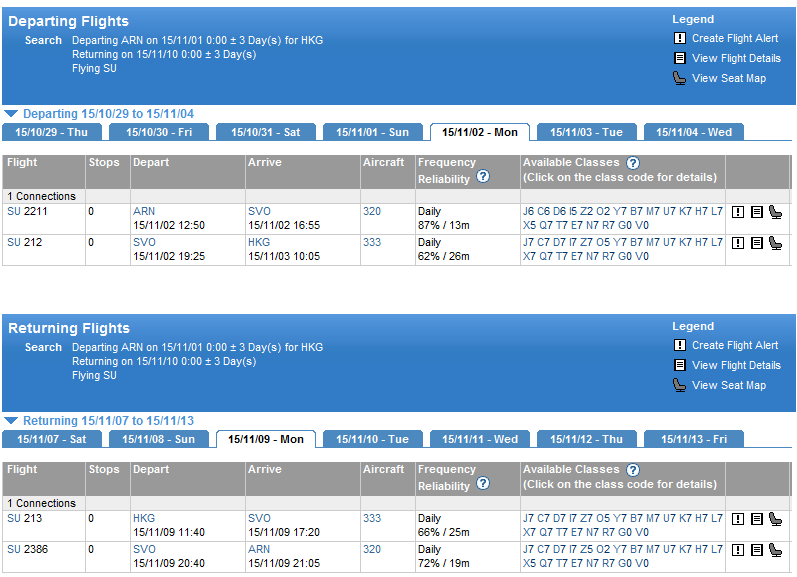Screen dimensions: 797x577
Task: Open seat map for flight SU 2386
Action: coord(775,550)
